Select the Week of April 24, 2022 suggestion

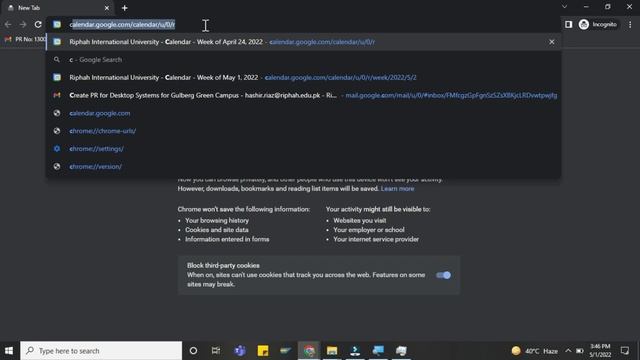(x=304, y=42)
